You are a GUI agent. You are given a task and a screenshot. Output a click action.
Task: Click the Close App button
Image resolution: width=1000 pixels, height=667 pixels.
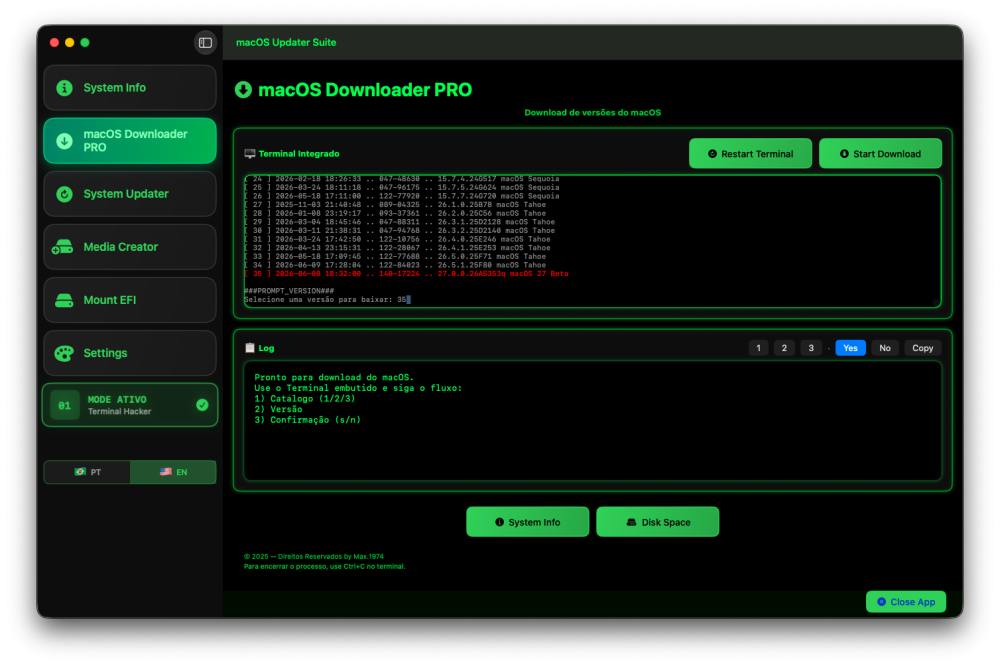(906, 602)
